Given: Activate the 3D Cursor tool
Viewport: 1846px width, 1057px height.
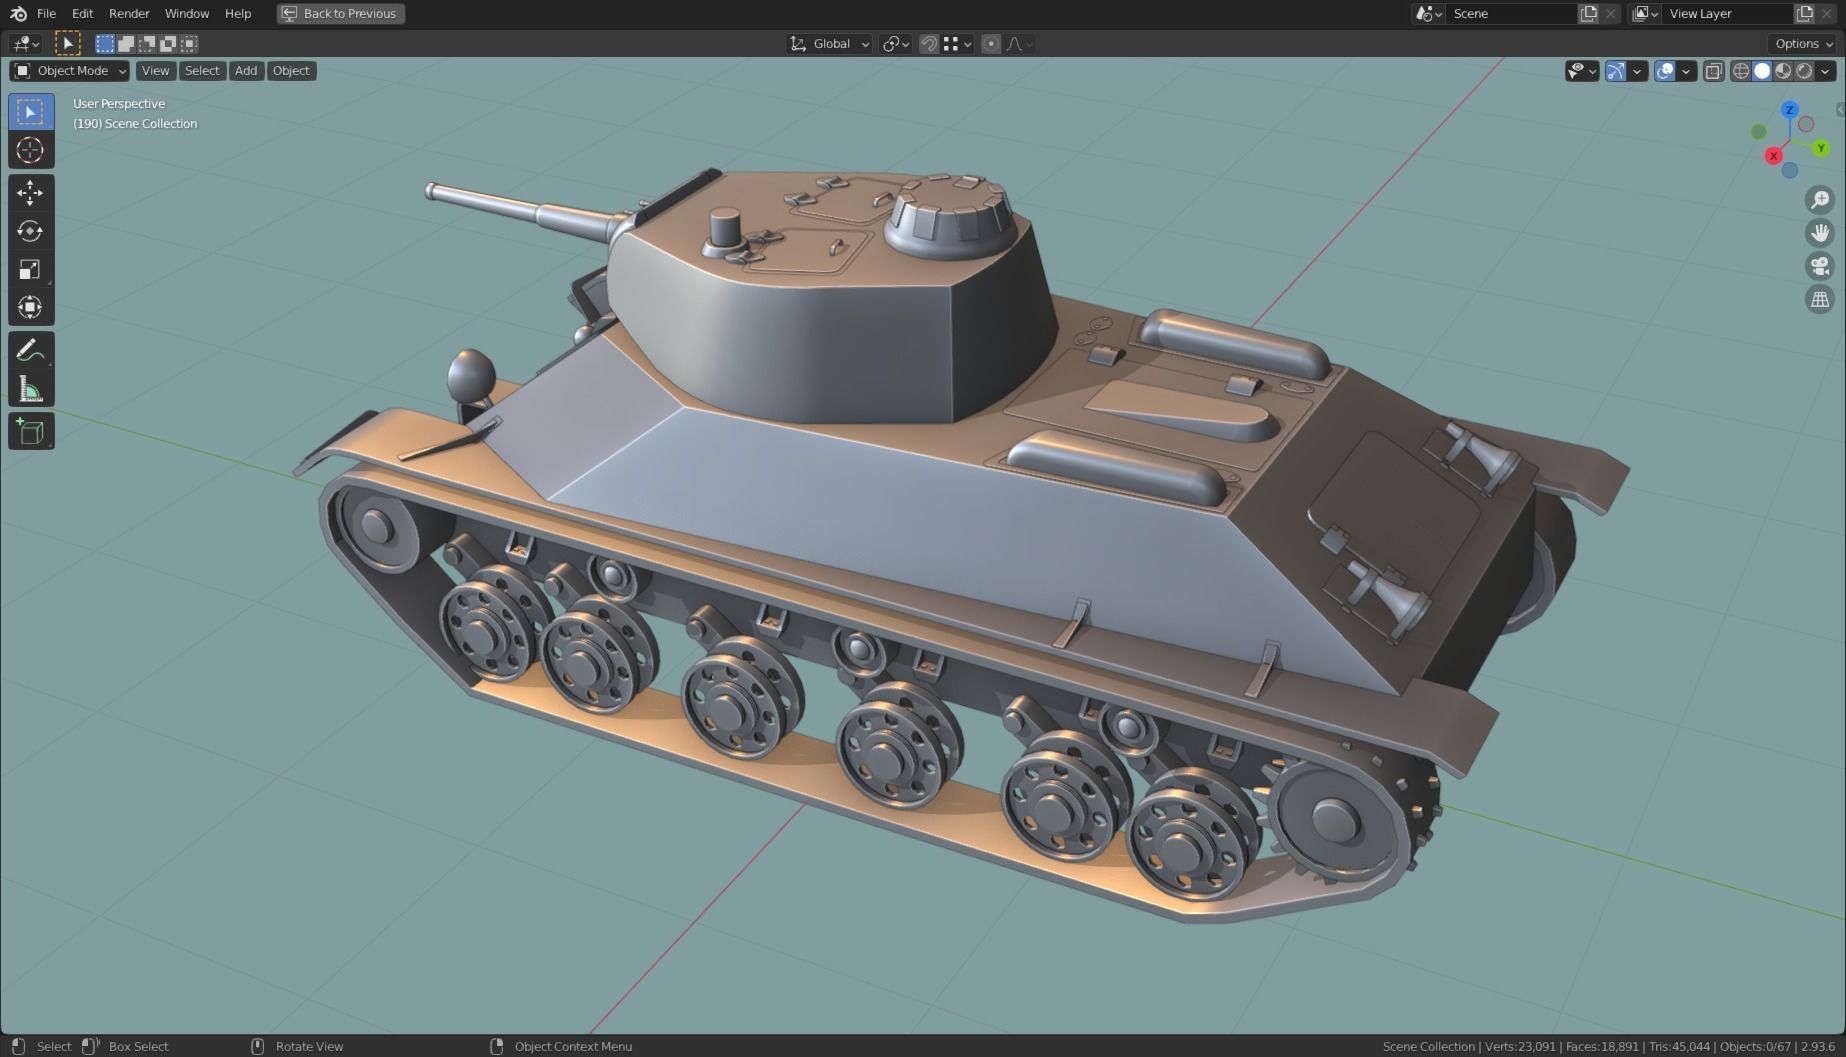Looking at the screenshot, I should click(31, 150).
